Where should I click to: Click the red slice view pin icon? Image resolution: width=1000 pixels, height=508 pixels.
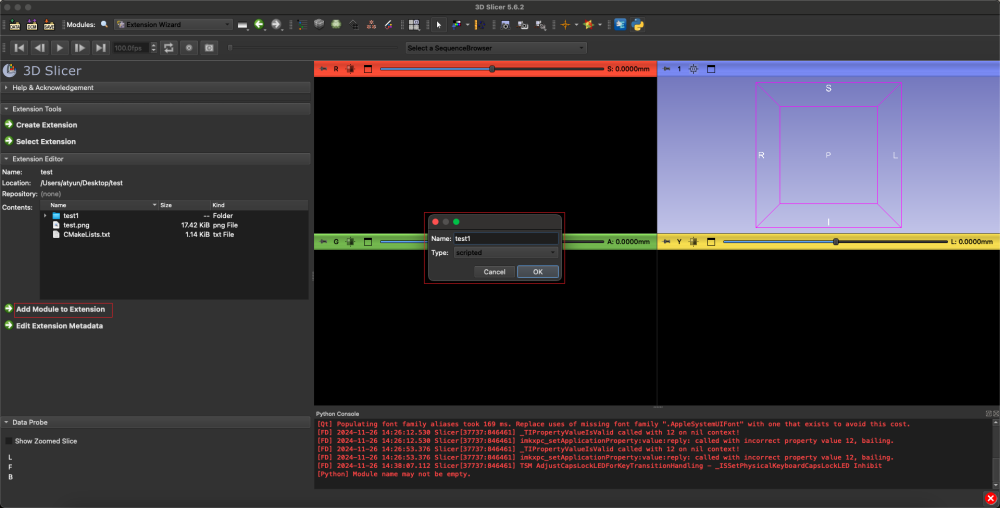pyautogui.click(x=323, y=69)
